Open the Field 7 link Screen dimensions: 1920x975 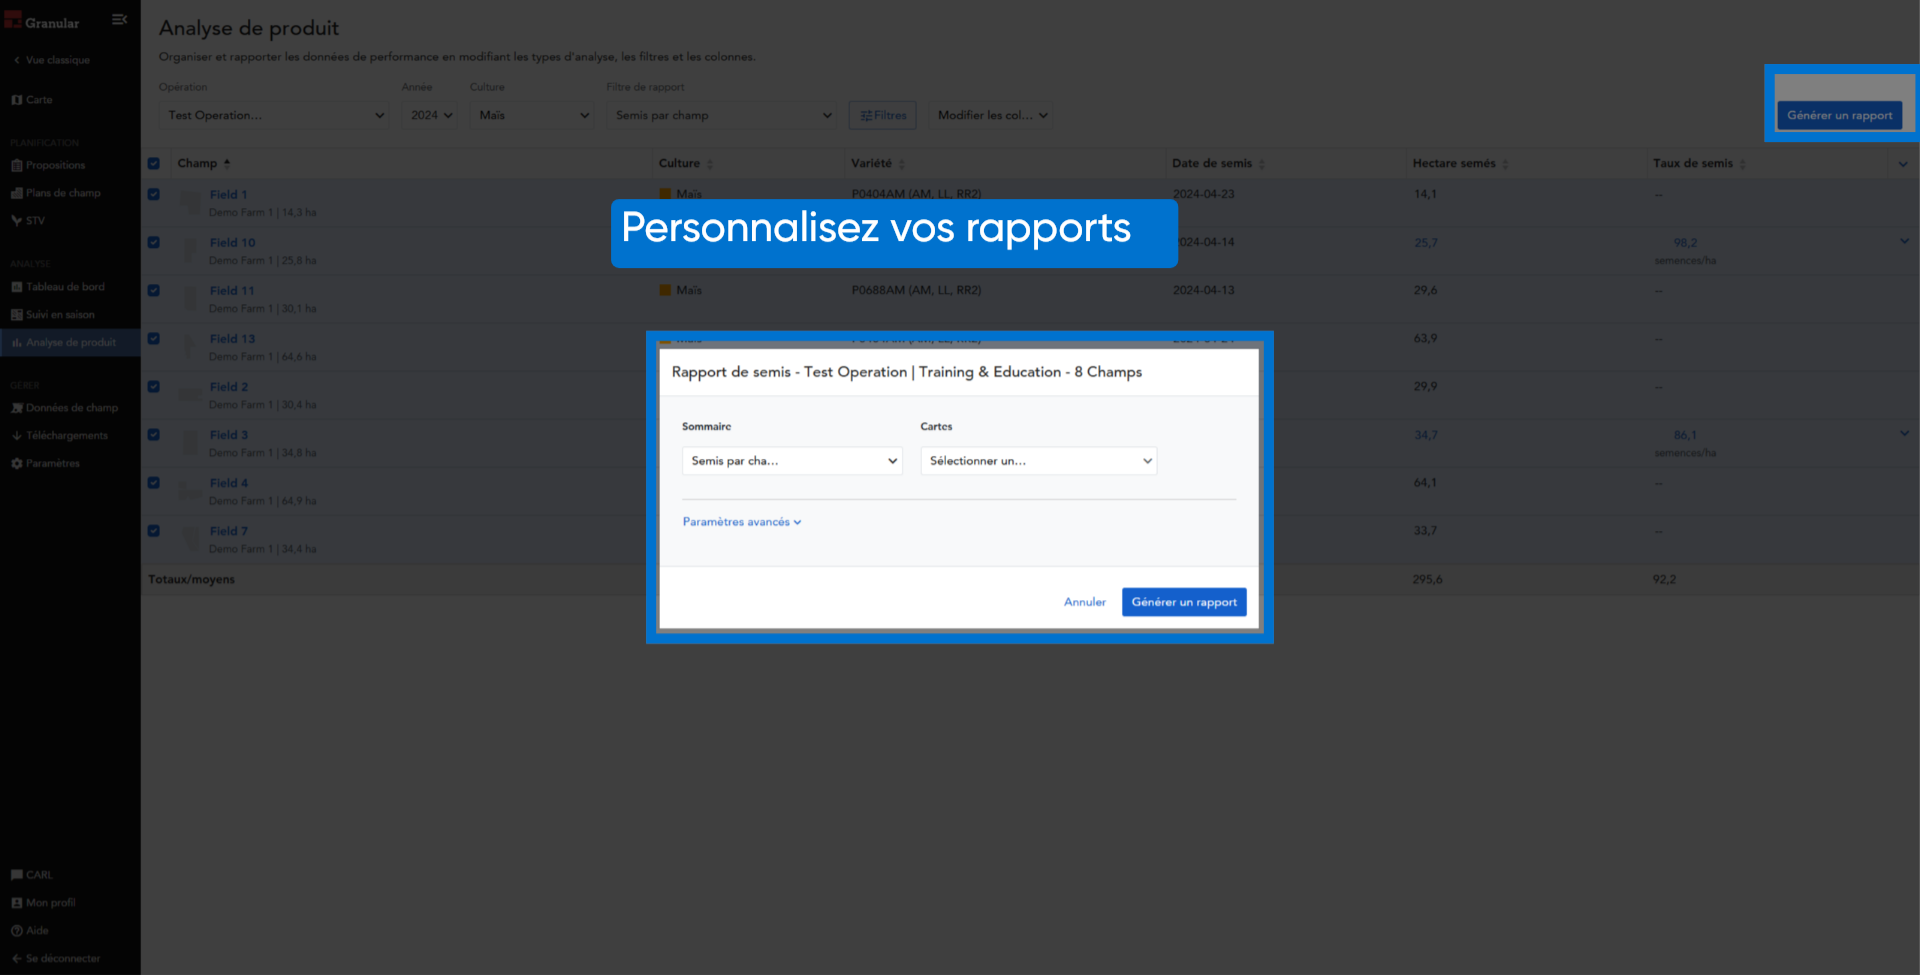click(229, 531)
